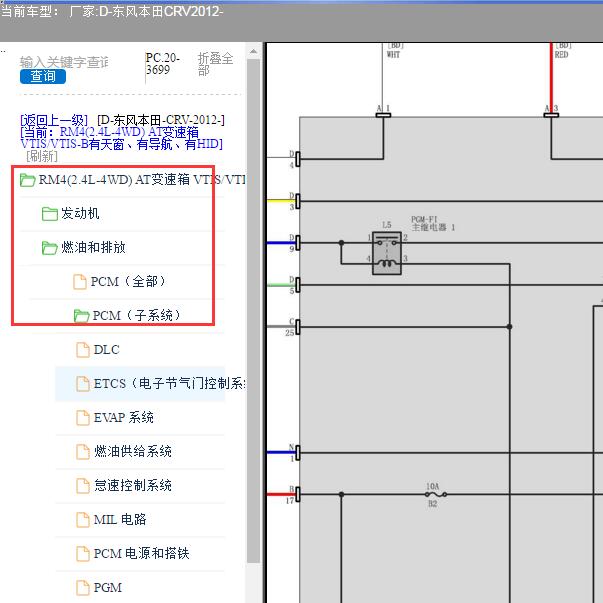
Task: Click the MIL 电路 page icon
Action: pos(83,520)
